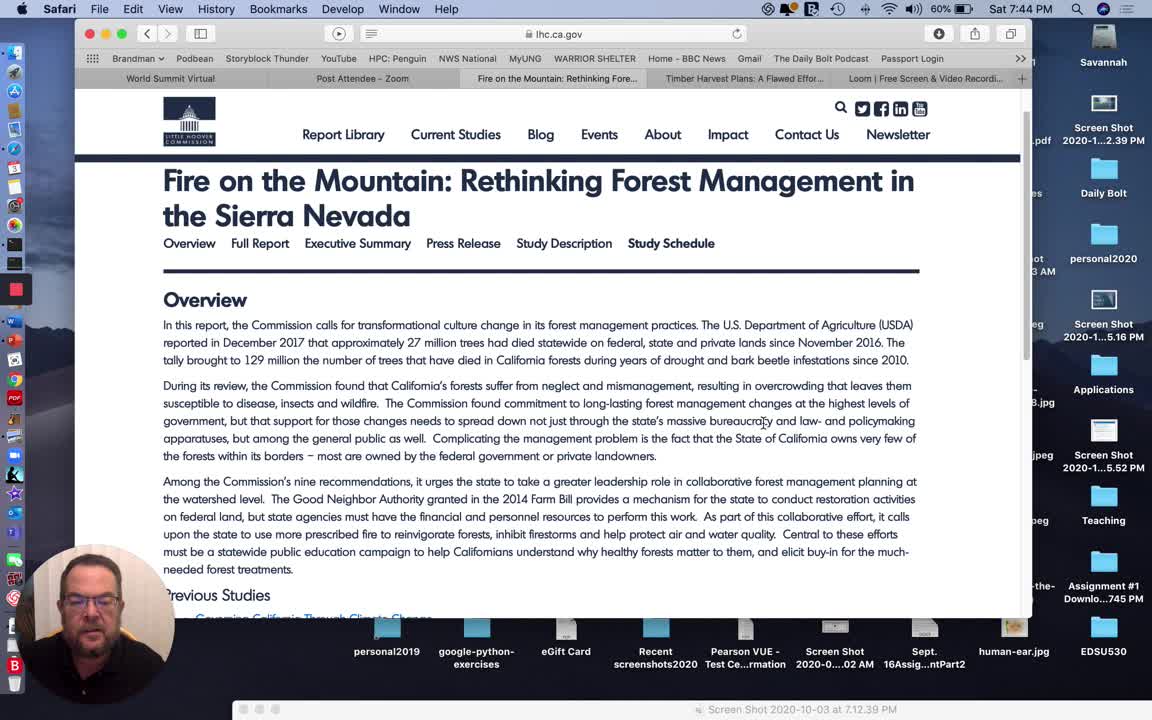Click the Safari back navigation arrow

(147, 34)
